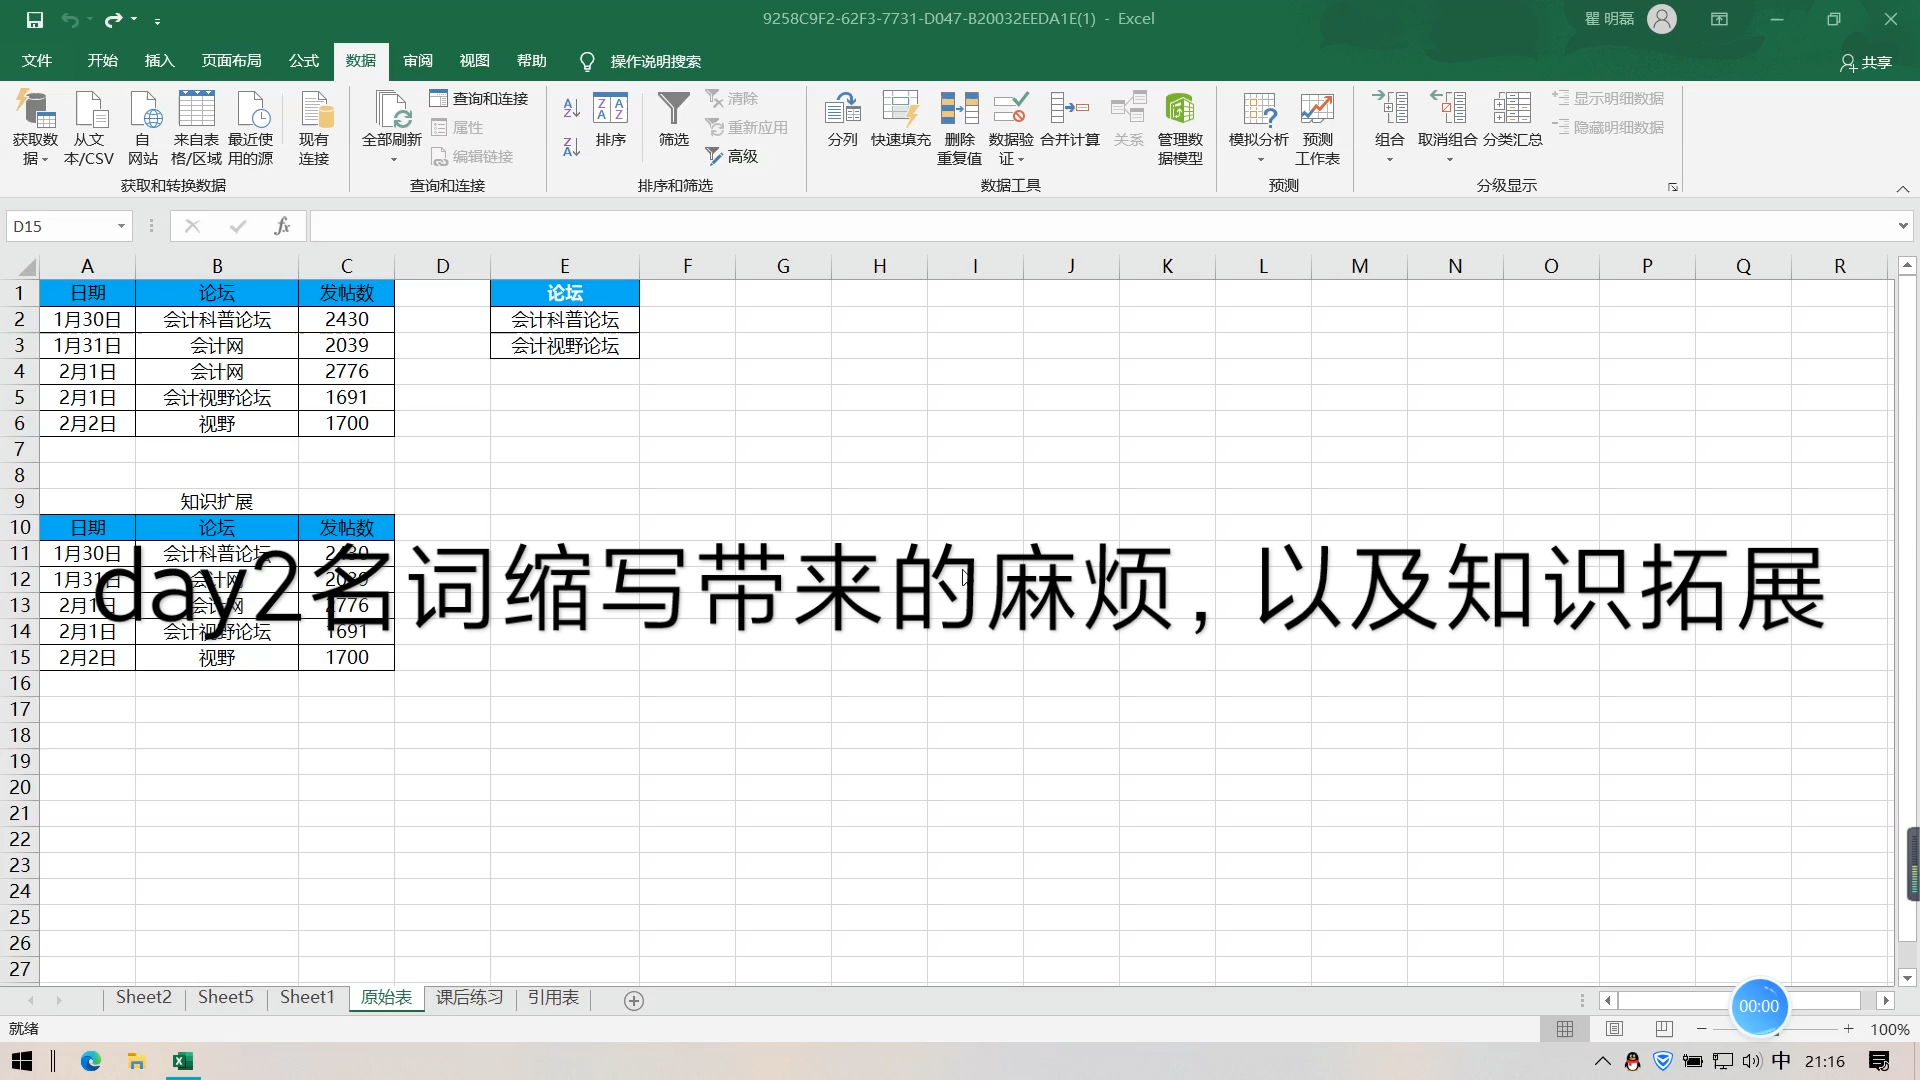Open Recent Sources (最近使用的源)
This screenshot has width=1920, height=1080.
[x=250, y=128]
